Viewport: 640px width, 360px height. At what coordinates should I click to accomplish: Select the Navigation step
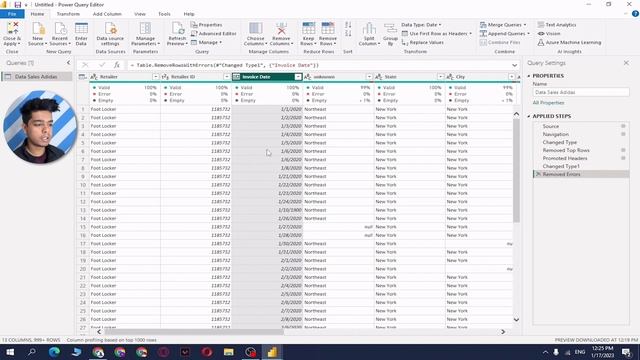(x=556, y=134)
